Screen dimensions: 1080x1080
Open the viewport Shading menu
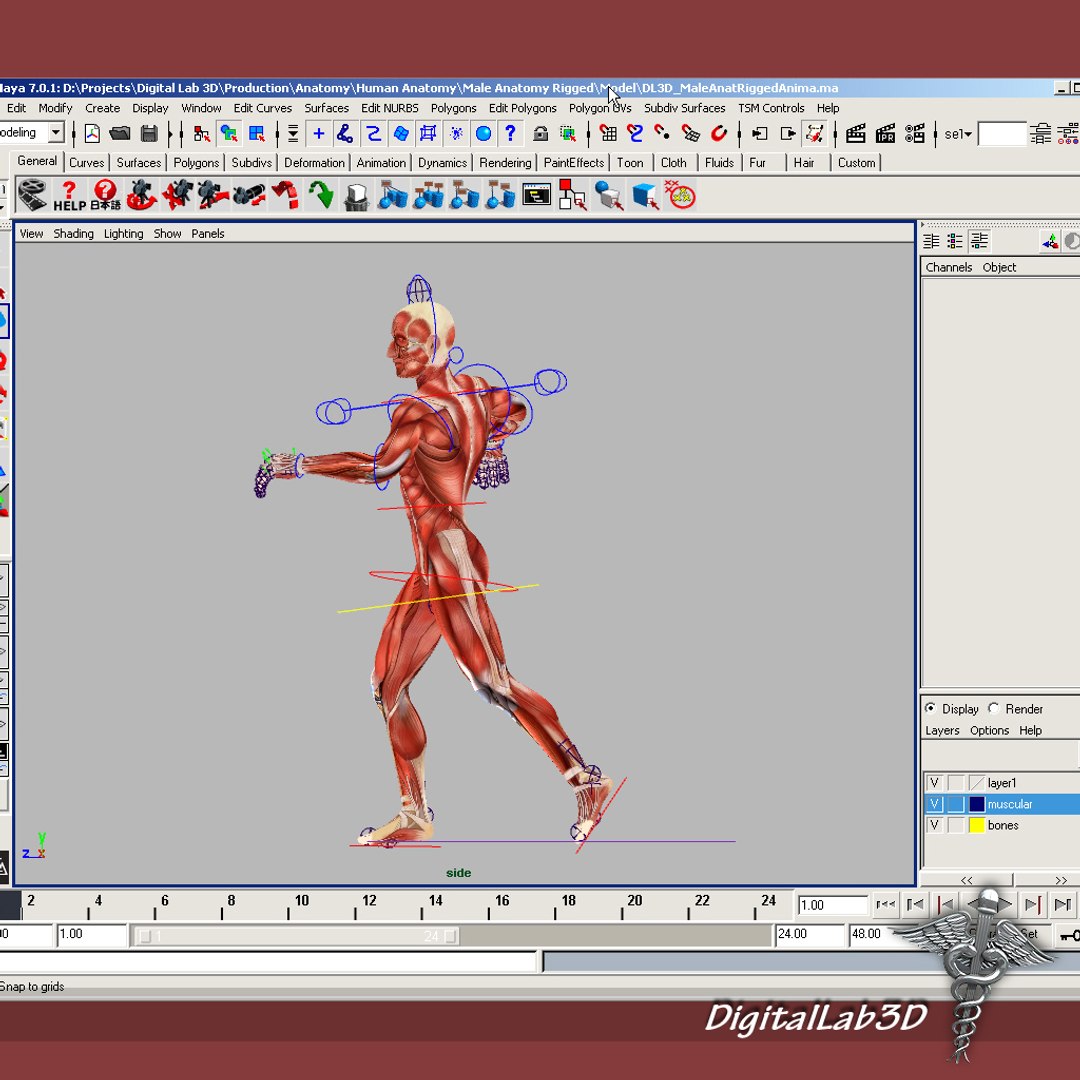click(x=73, y=233)
